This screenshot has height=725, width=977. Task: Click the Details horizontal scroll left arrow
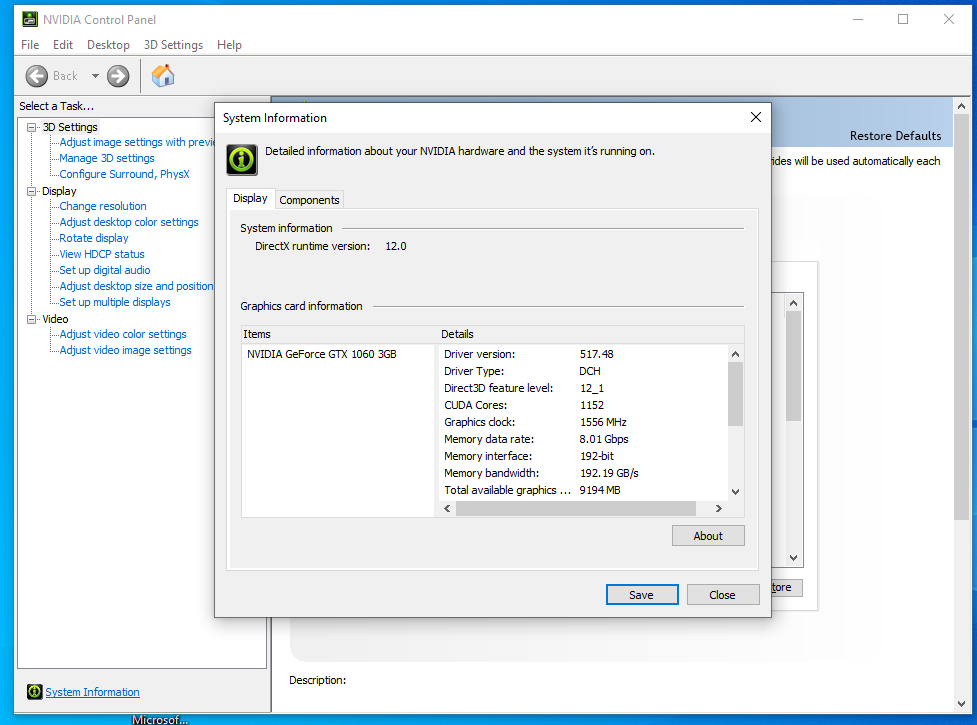[447, 508]
